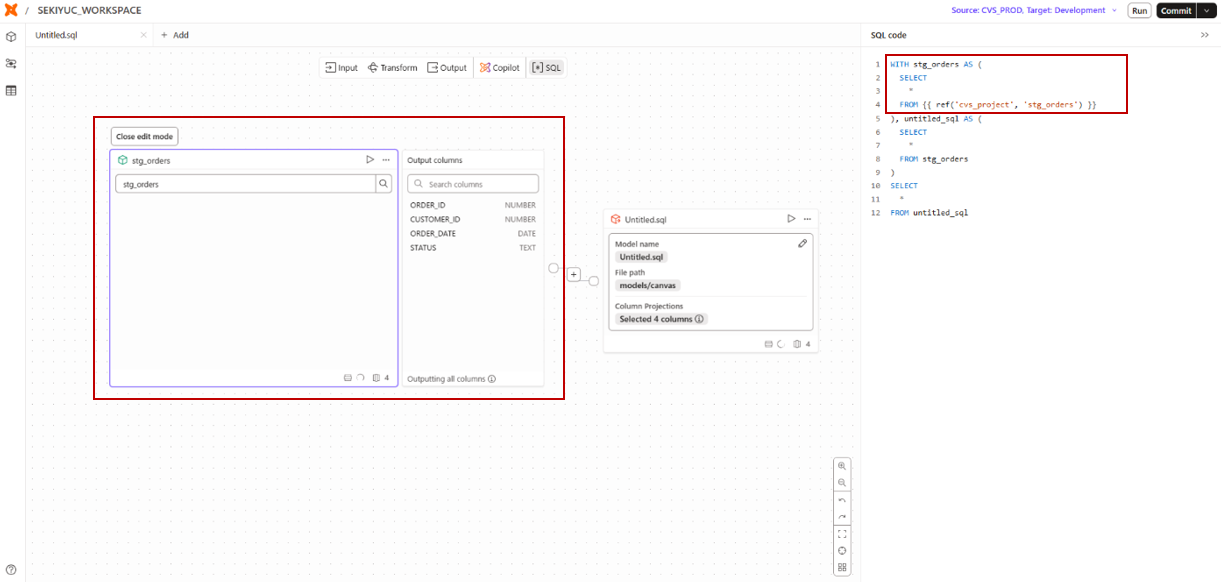Click the Untitled.sql model name chip
This screenshot has width=1221, height=582.
(641, 257)
